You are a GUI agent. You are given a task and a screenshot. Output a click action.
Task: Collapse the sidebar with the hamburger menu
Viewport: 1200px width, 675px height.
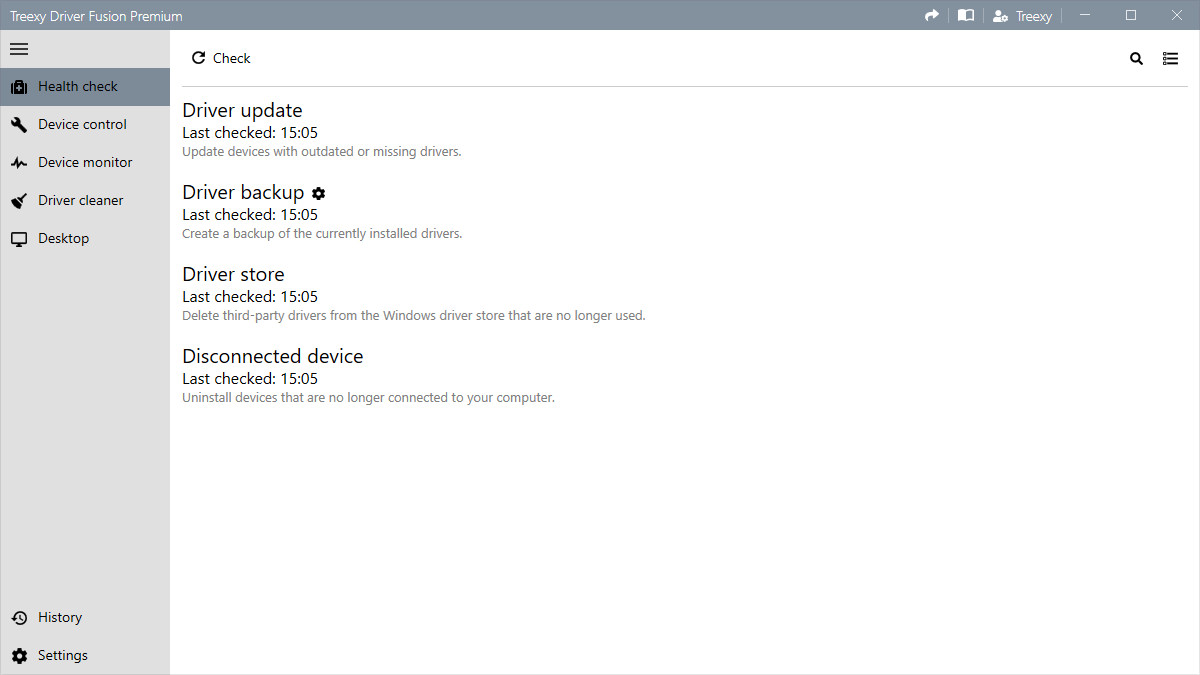point(18,48)
